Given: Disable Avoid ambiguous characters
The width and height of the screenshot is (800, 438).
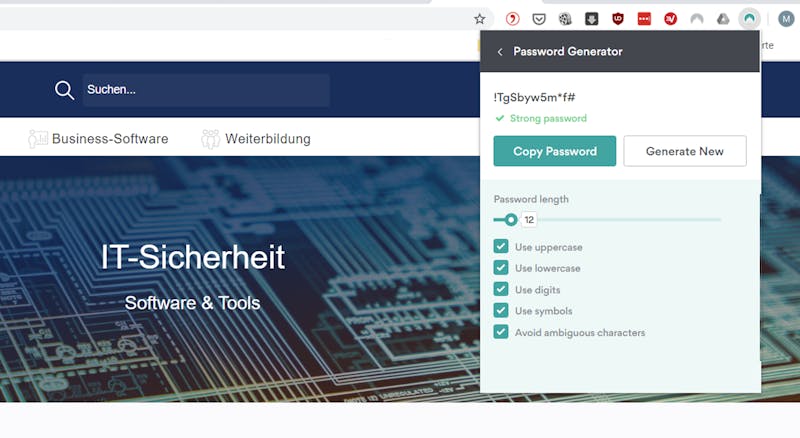Looking at the screenshot, I should (x=501, y=332).
